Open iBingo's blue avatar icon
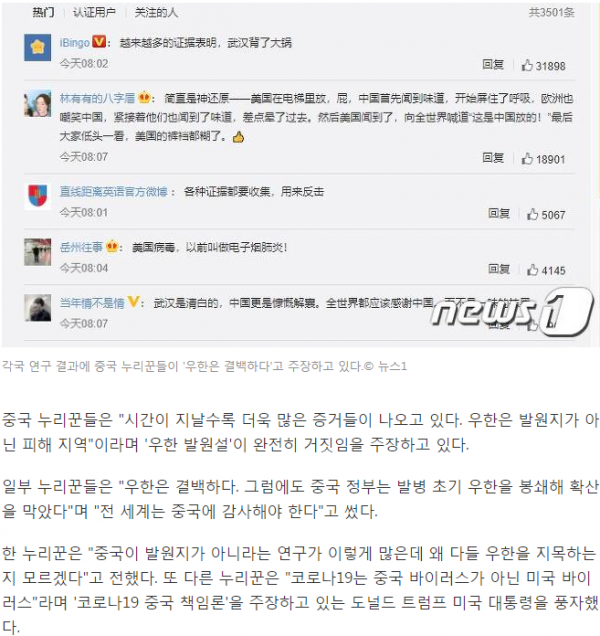The height and width of the screenshot is (636, 600). 37,47
